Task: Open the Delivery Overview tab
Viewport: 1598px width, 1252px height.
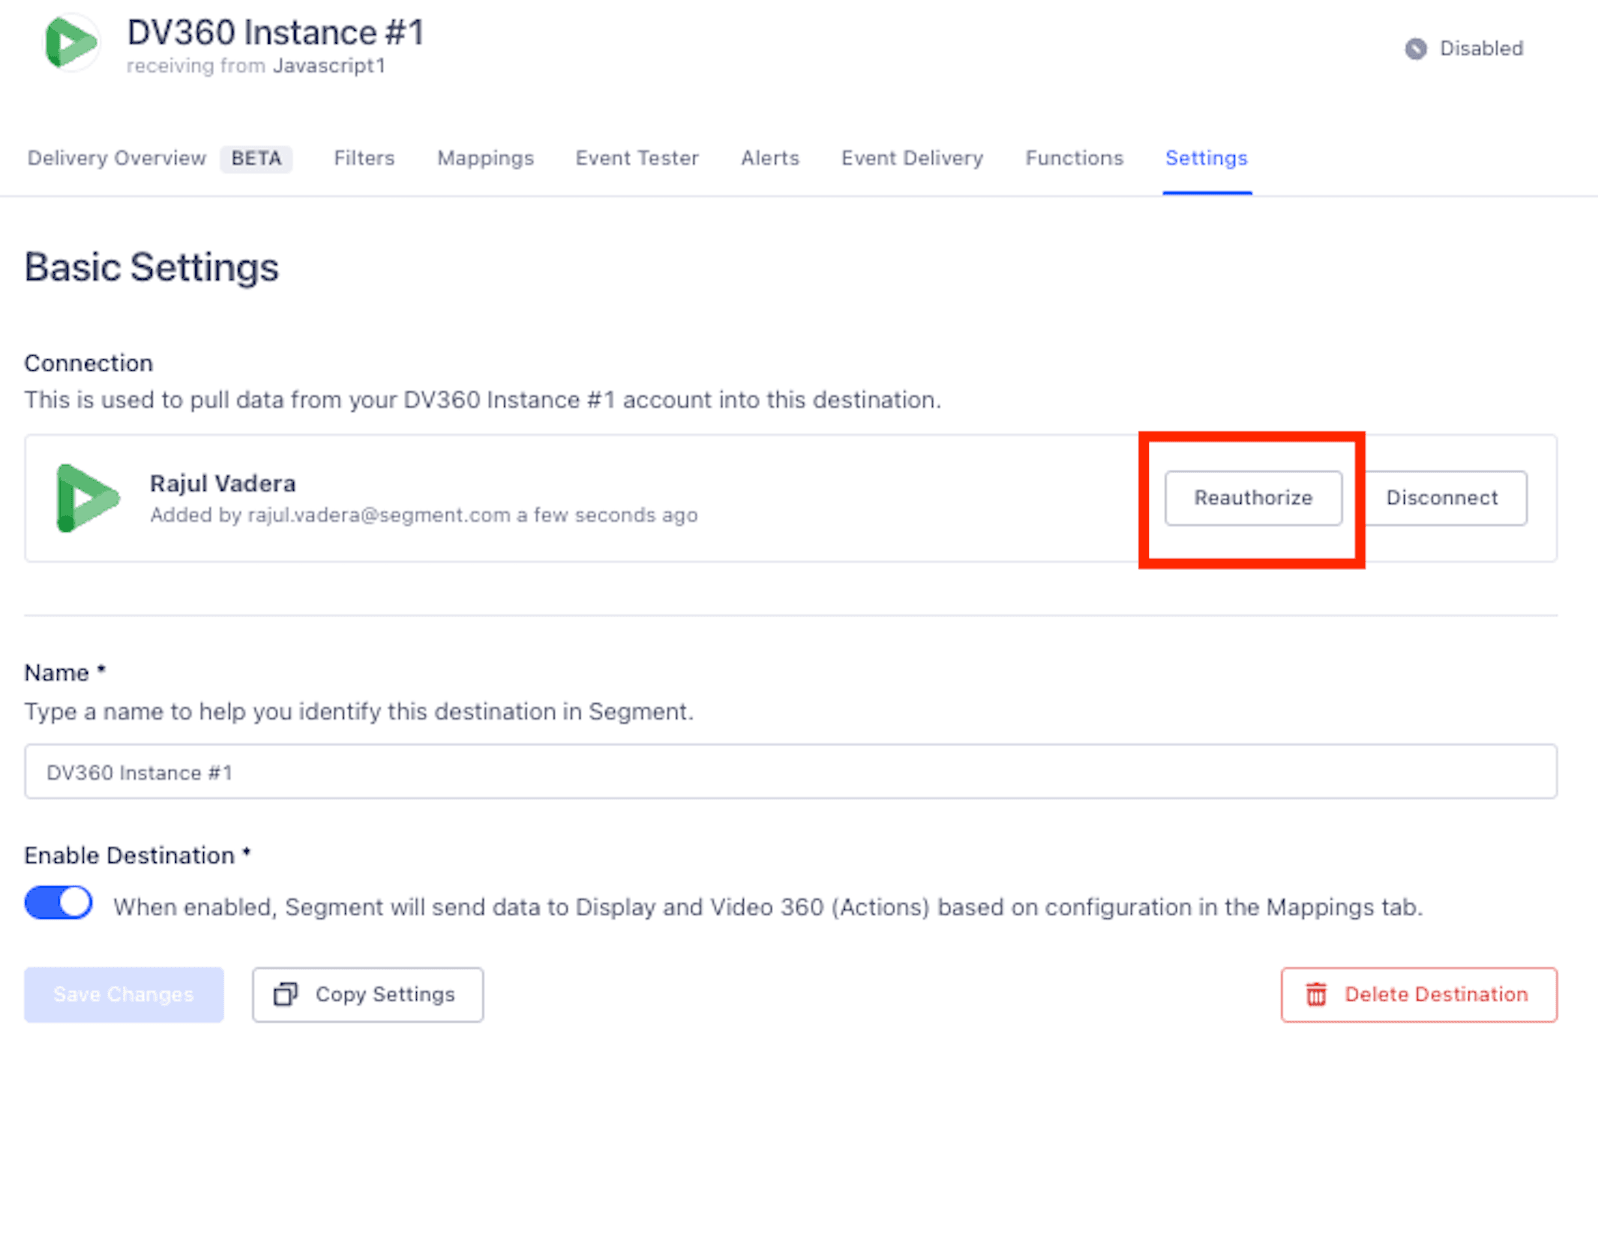Action: pos(117,158)
